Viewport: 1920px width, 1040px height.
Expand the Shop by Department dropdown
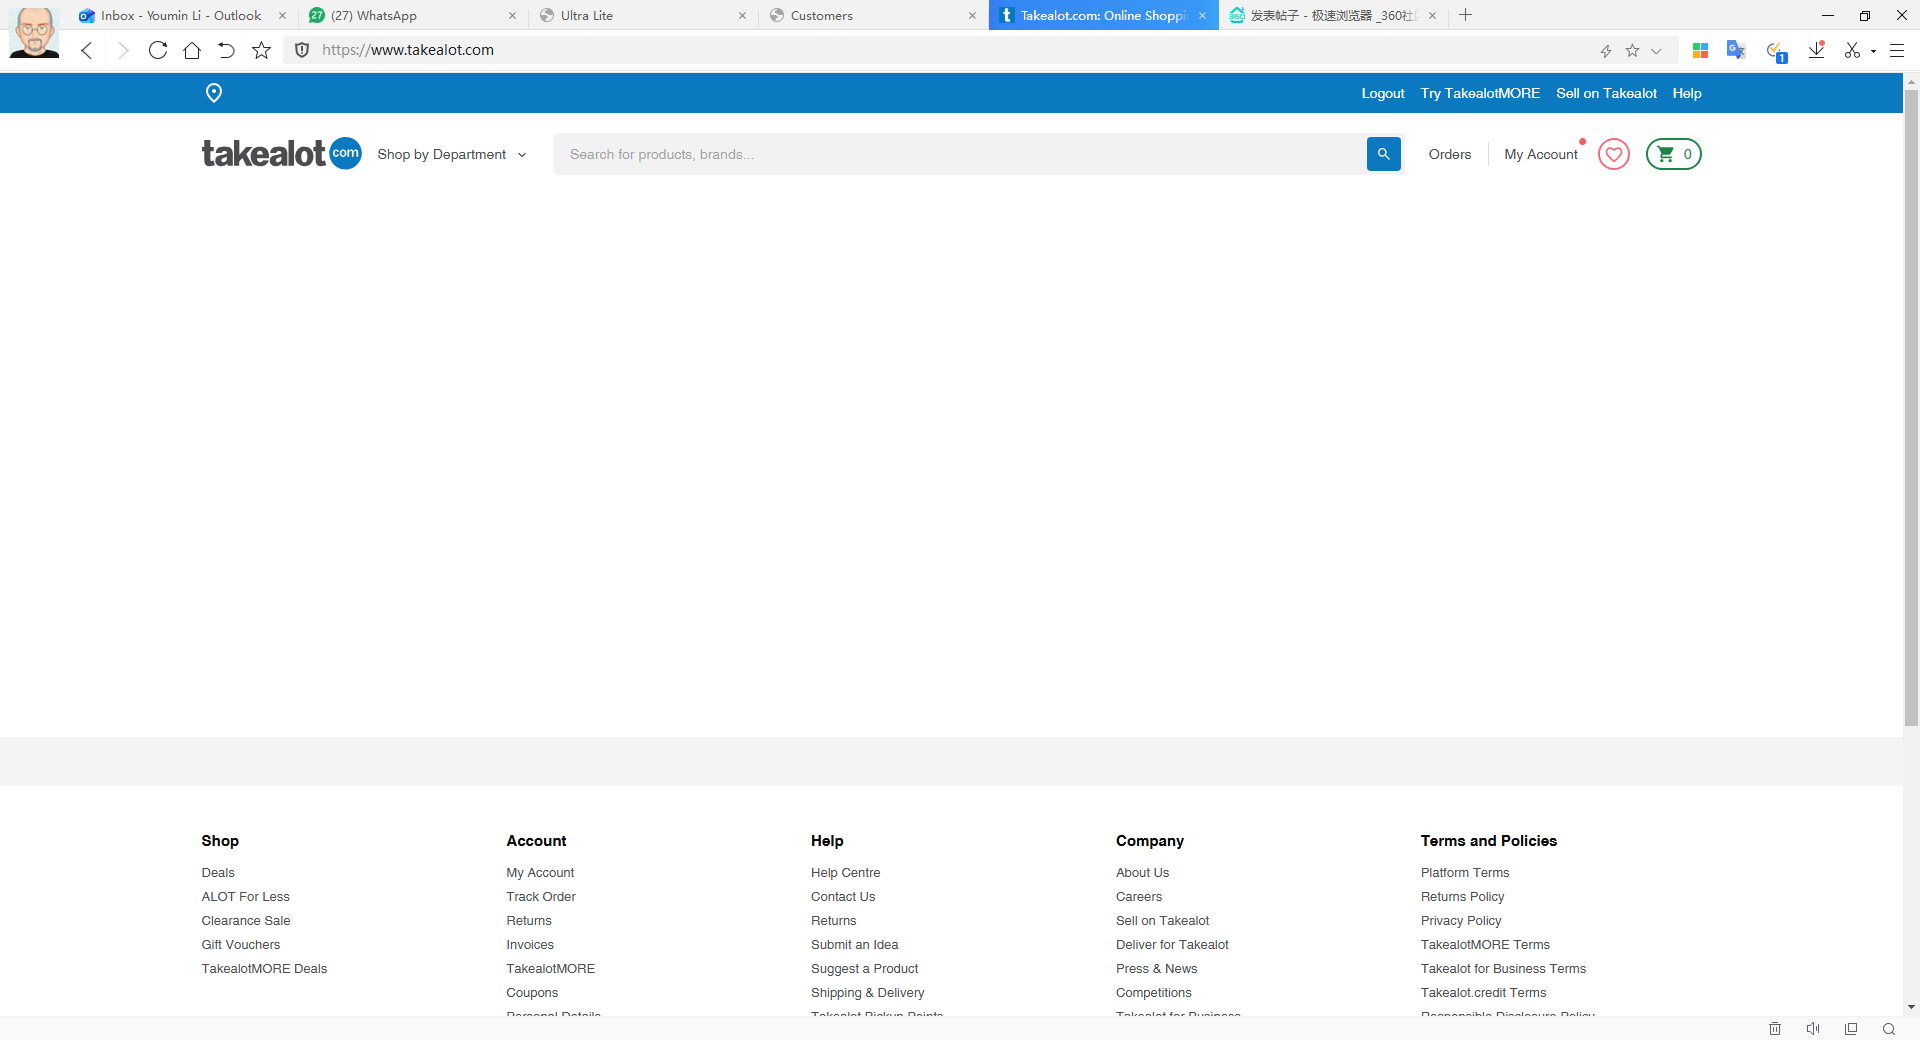452,154
